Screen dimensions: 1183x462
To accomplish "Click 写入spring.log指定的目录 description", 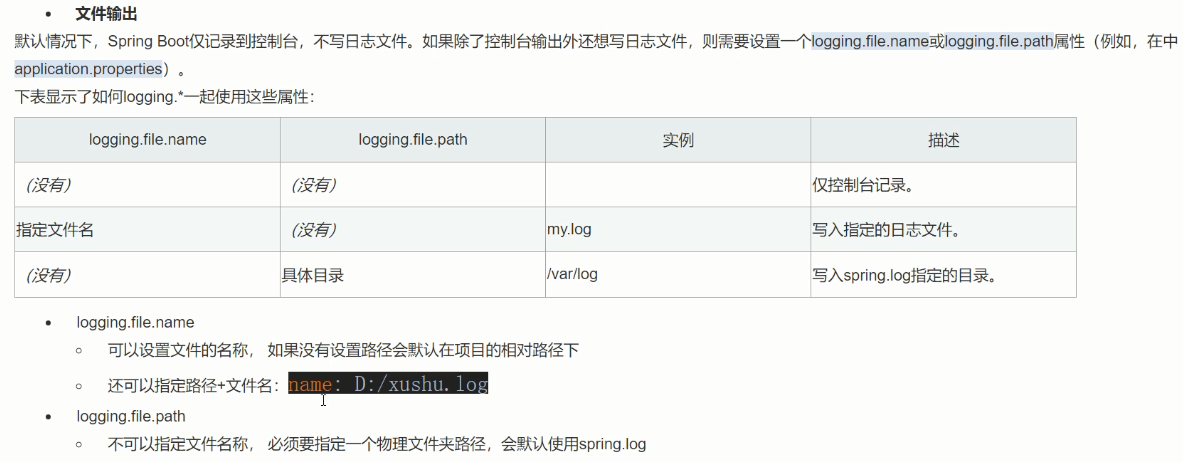I will pyautogui.click(x=905, y=275).
